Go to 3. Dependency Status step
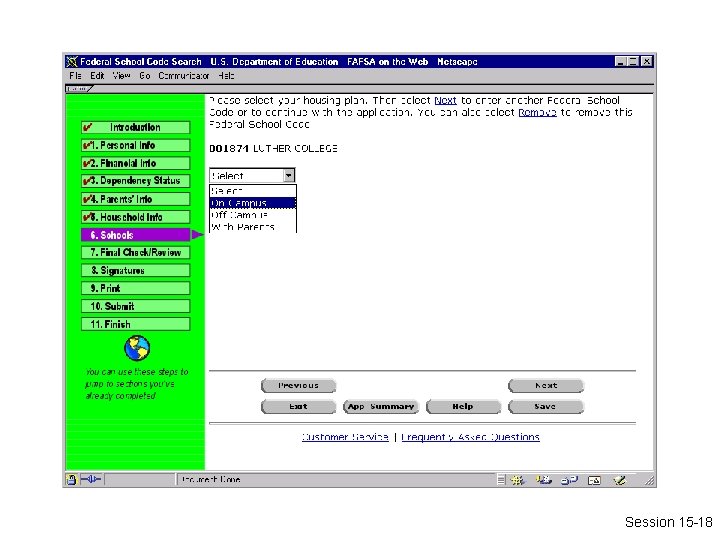Viewport: 720px width, 540px height. click(x=135, y=181)
